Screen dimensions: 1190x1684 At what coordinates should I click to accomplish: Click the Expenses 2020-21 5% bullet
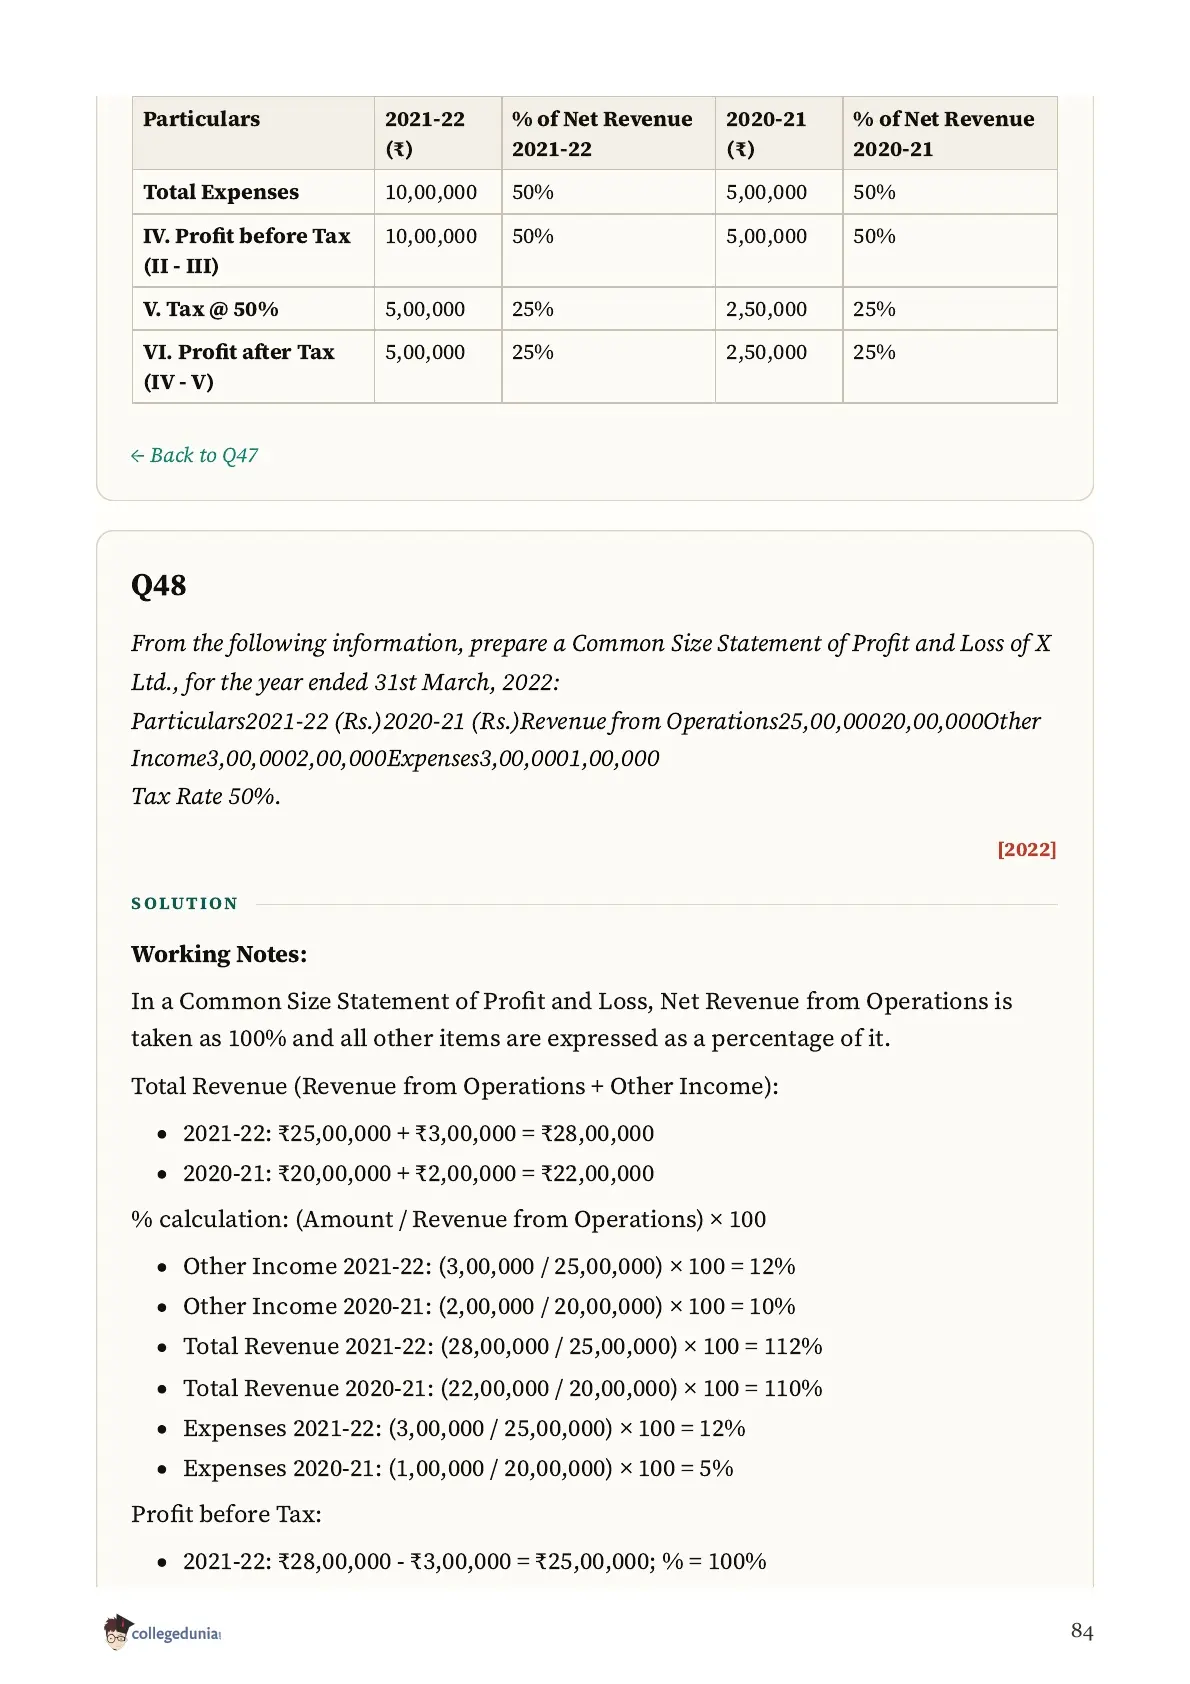pyautogui.click(x=458, y=1469)
